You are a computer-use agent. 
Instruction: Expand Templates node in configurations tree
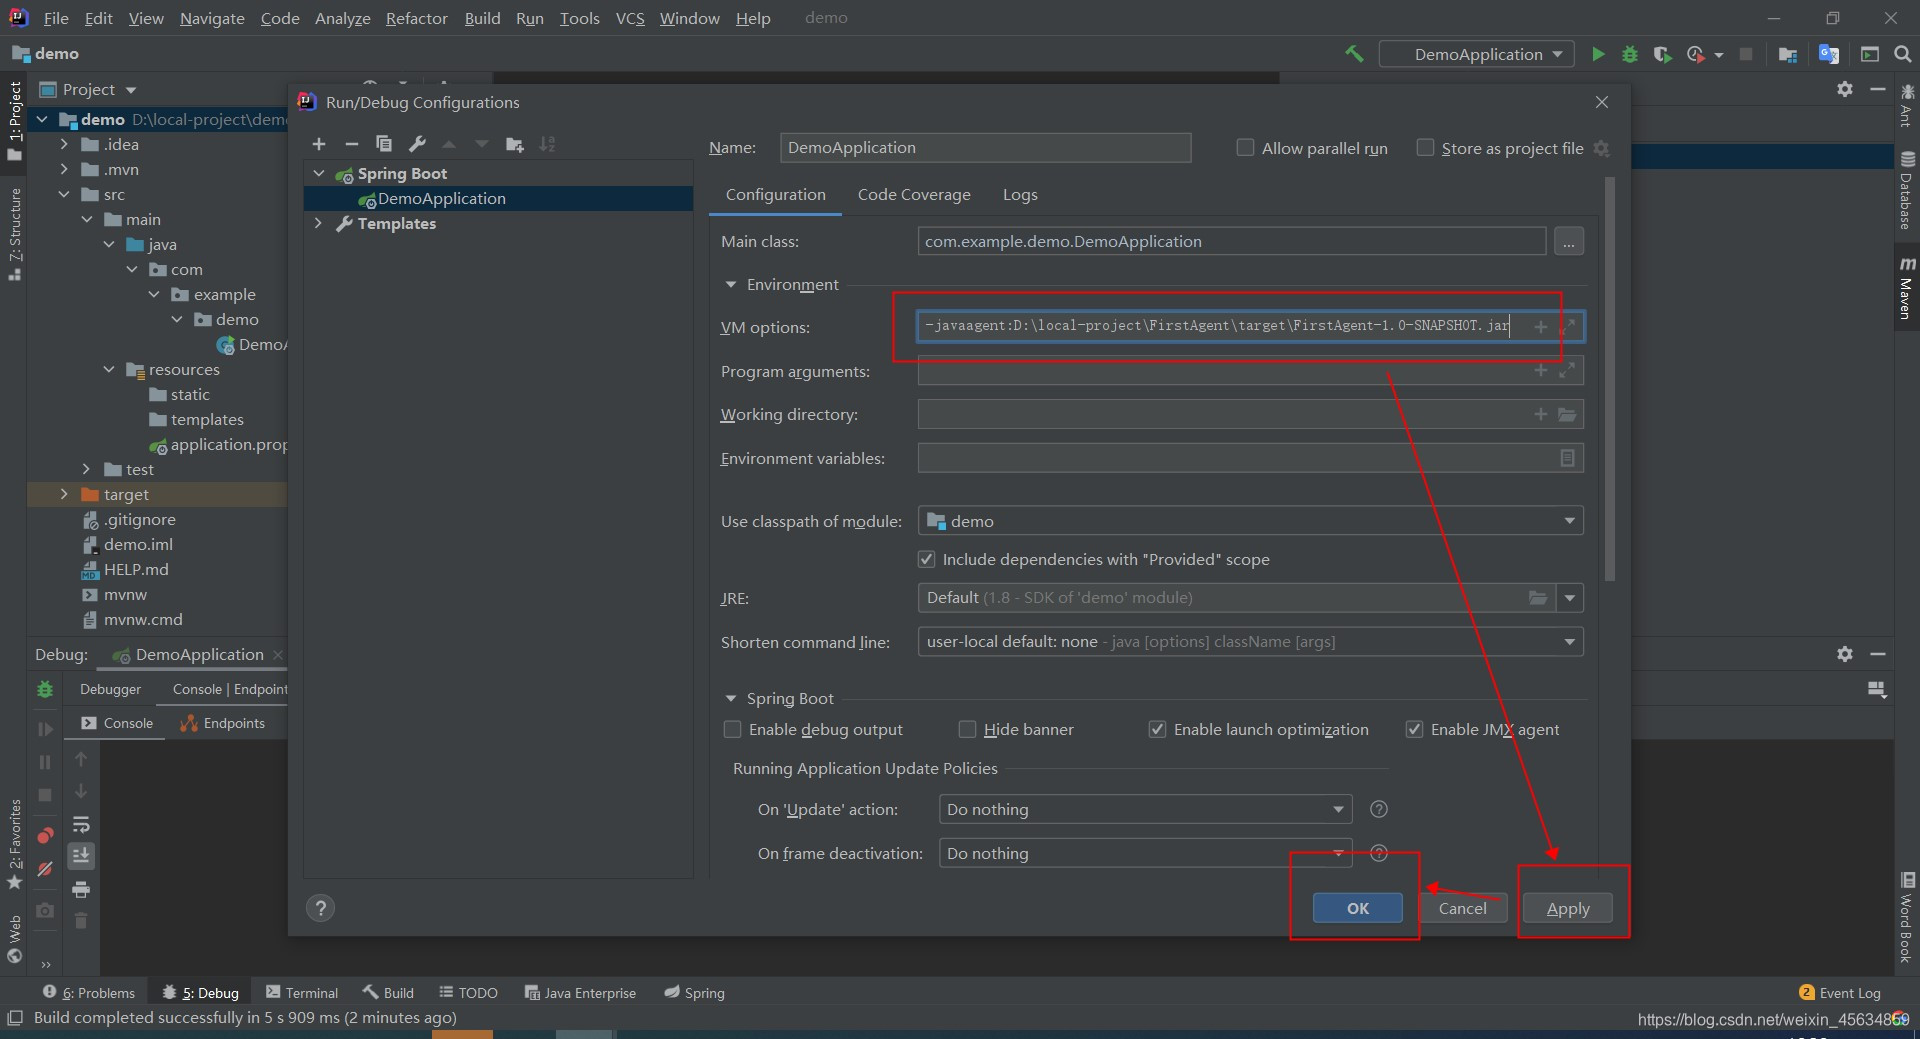point(319,223)
